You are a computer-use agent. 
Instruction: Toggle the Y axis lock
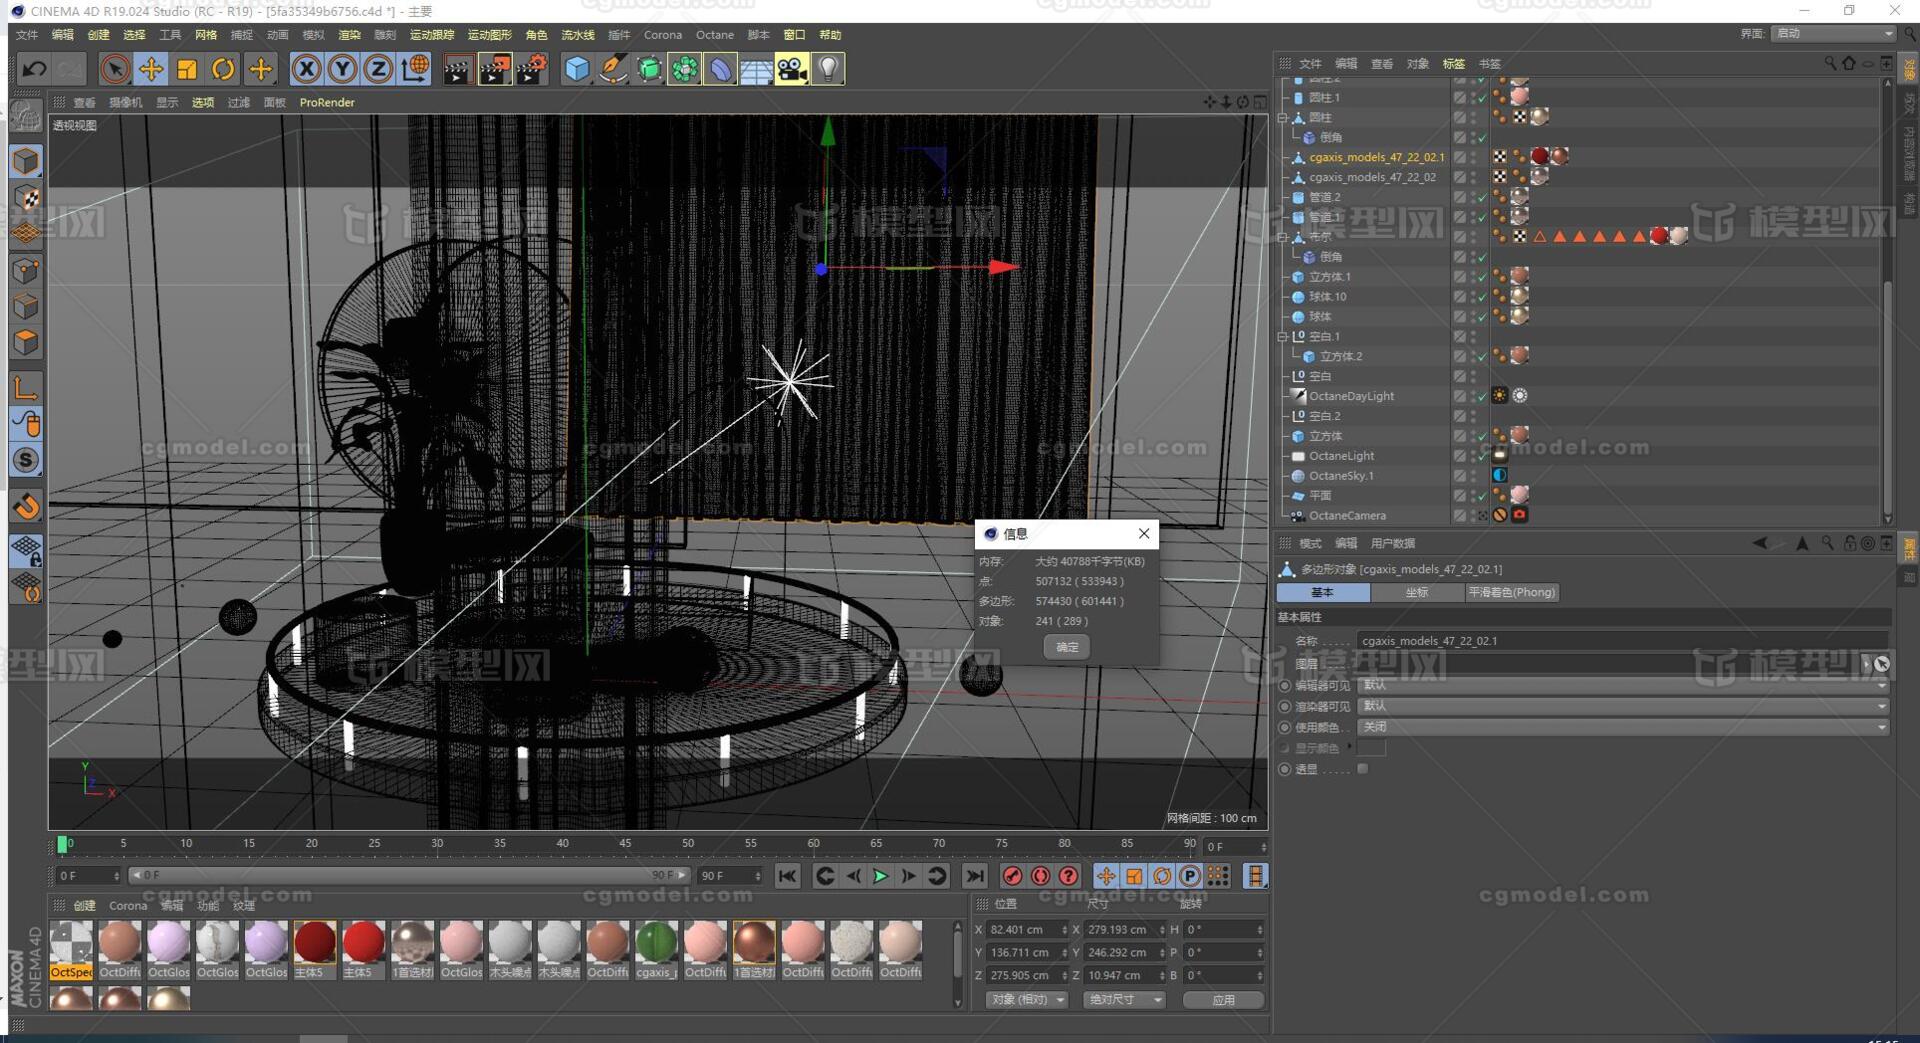click(342, 69)
